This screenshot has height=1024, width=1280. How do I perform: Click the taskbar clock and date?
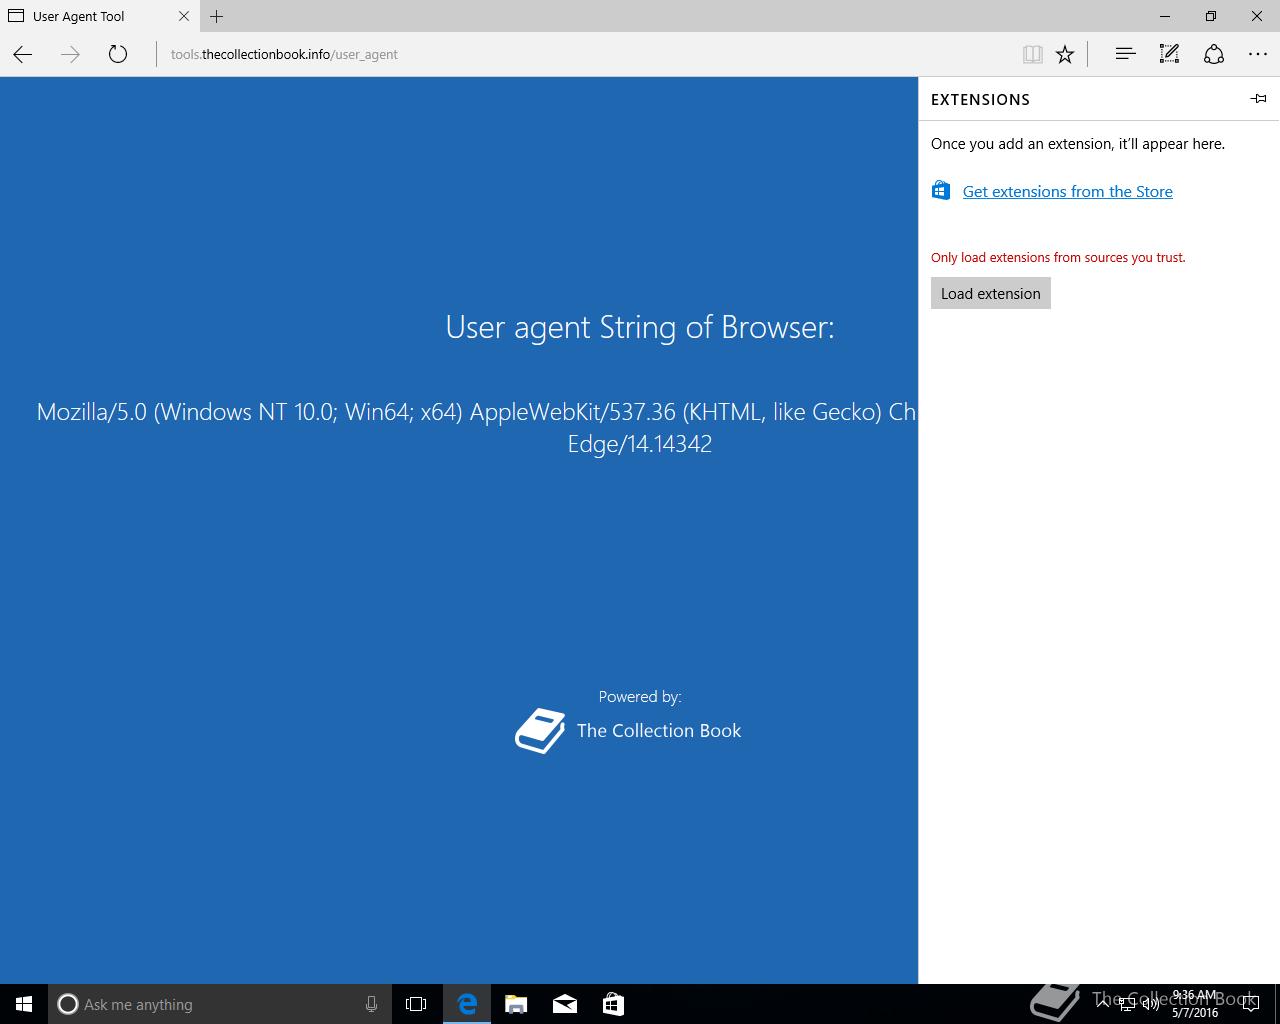click(1195, 1004)
